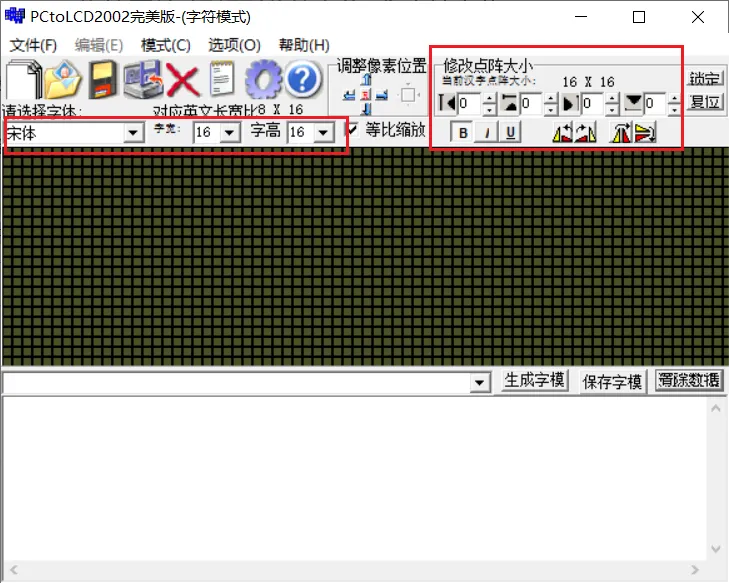Shift pixels left with the blue left arrow
Screen dimensions: 729x583
click(x=349, y=95)
